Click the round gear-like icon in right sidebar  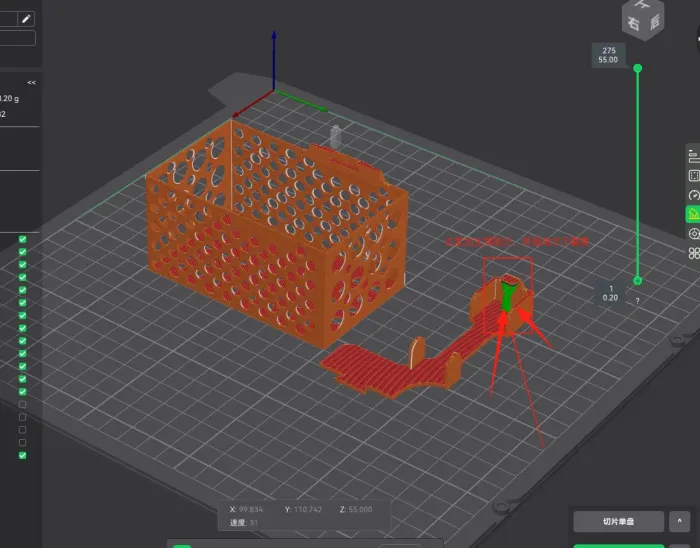click(x=693, y=233)
